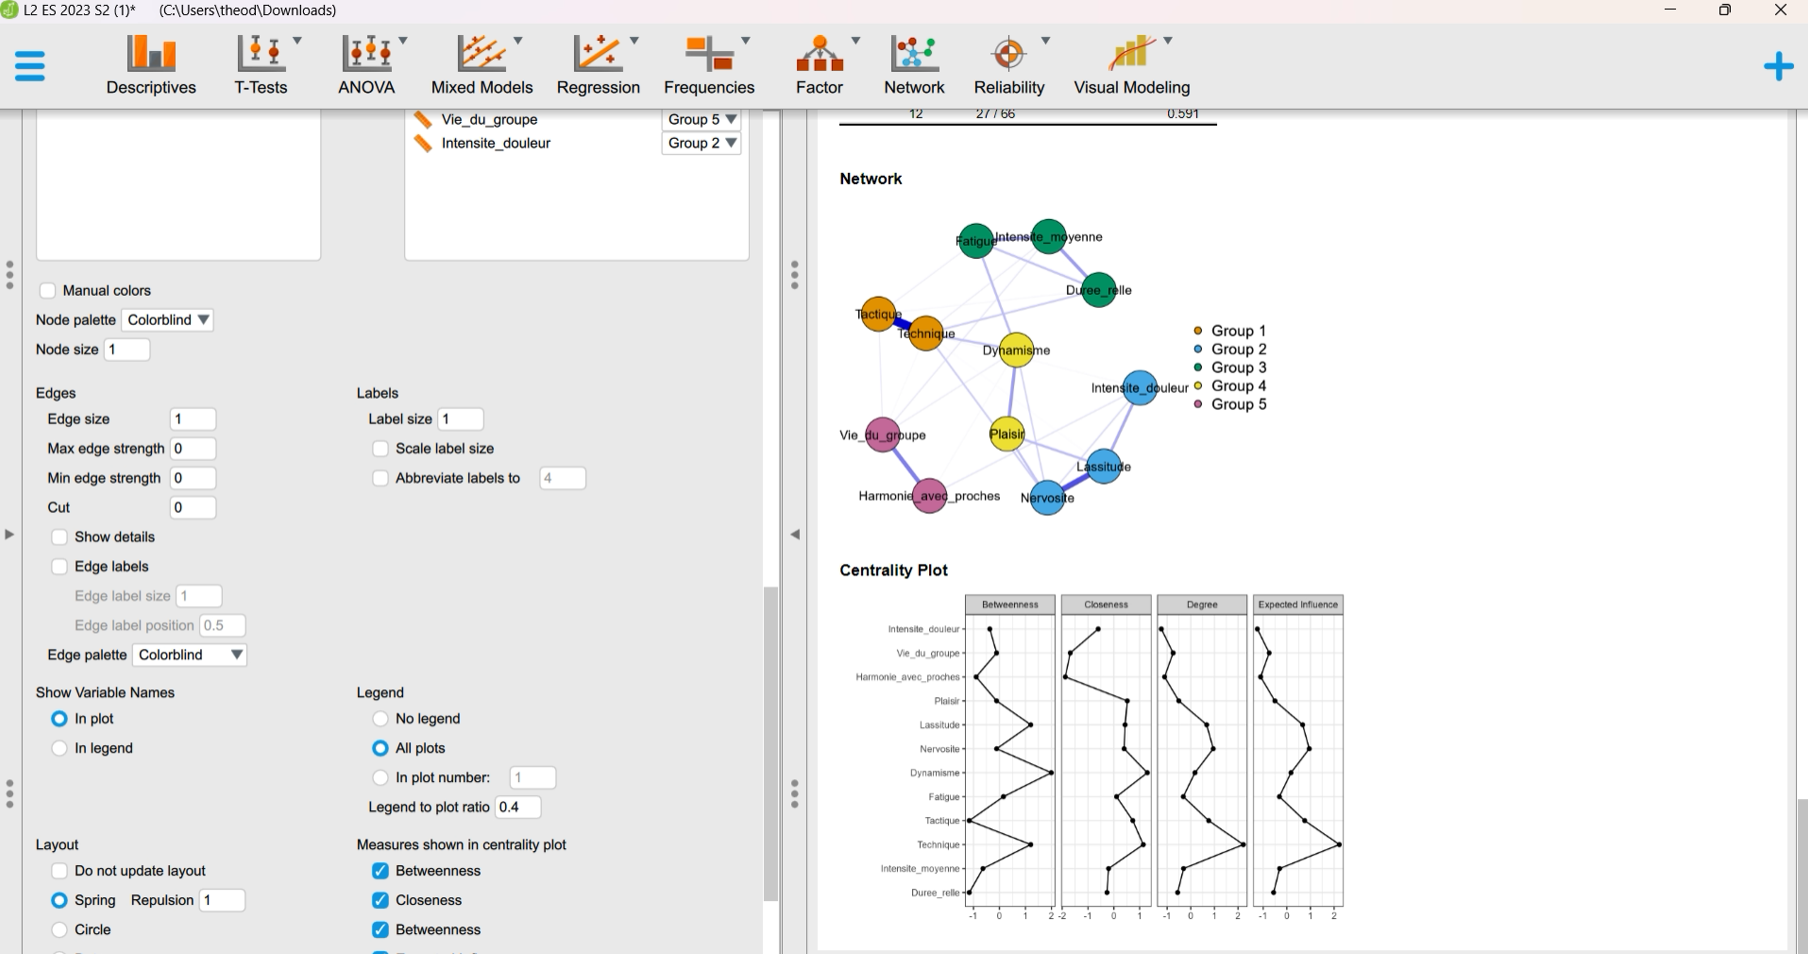Open the ANOVA module
The image size is (1808, 954).
pyautogui.click(x=367, y=66)
